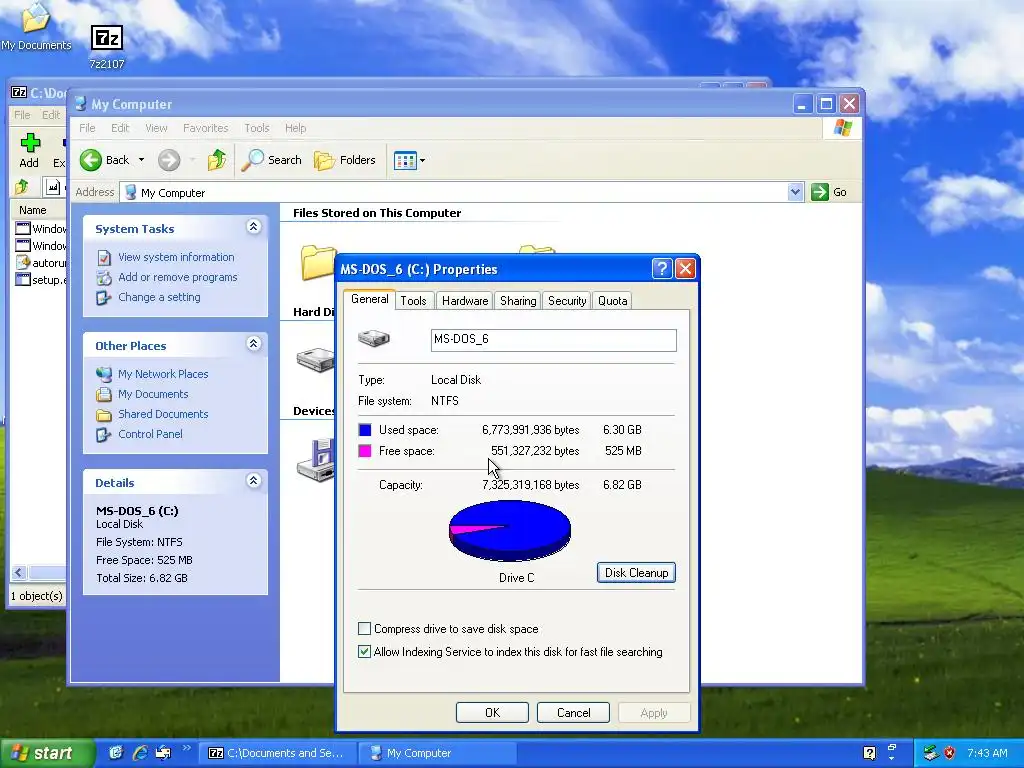1024x768 pixels.
Task: Switch to the Hardware tab
Action: (465, 300)
